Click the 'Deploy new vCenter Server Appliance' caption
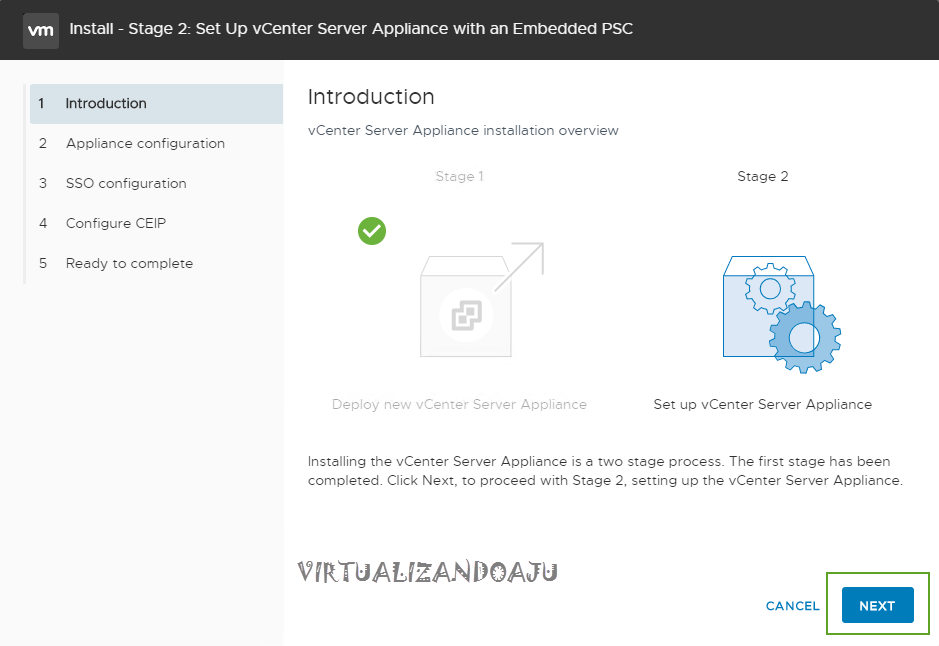939x646 pixels. point(459,405)
